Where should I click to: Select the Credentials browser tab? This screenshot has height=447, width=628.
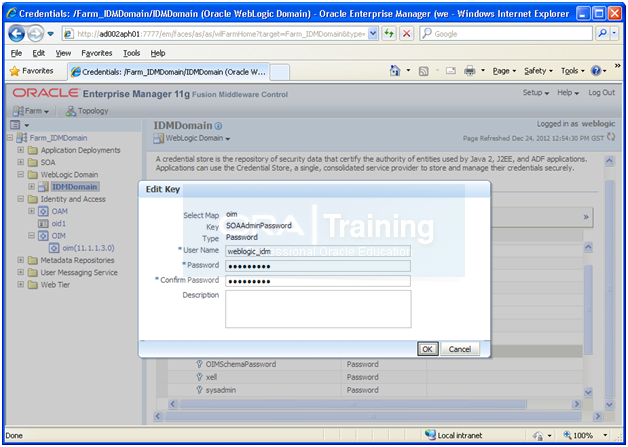pyautogui.click(x=168, y=72)
